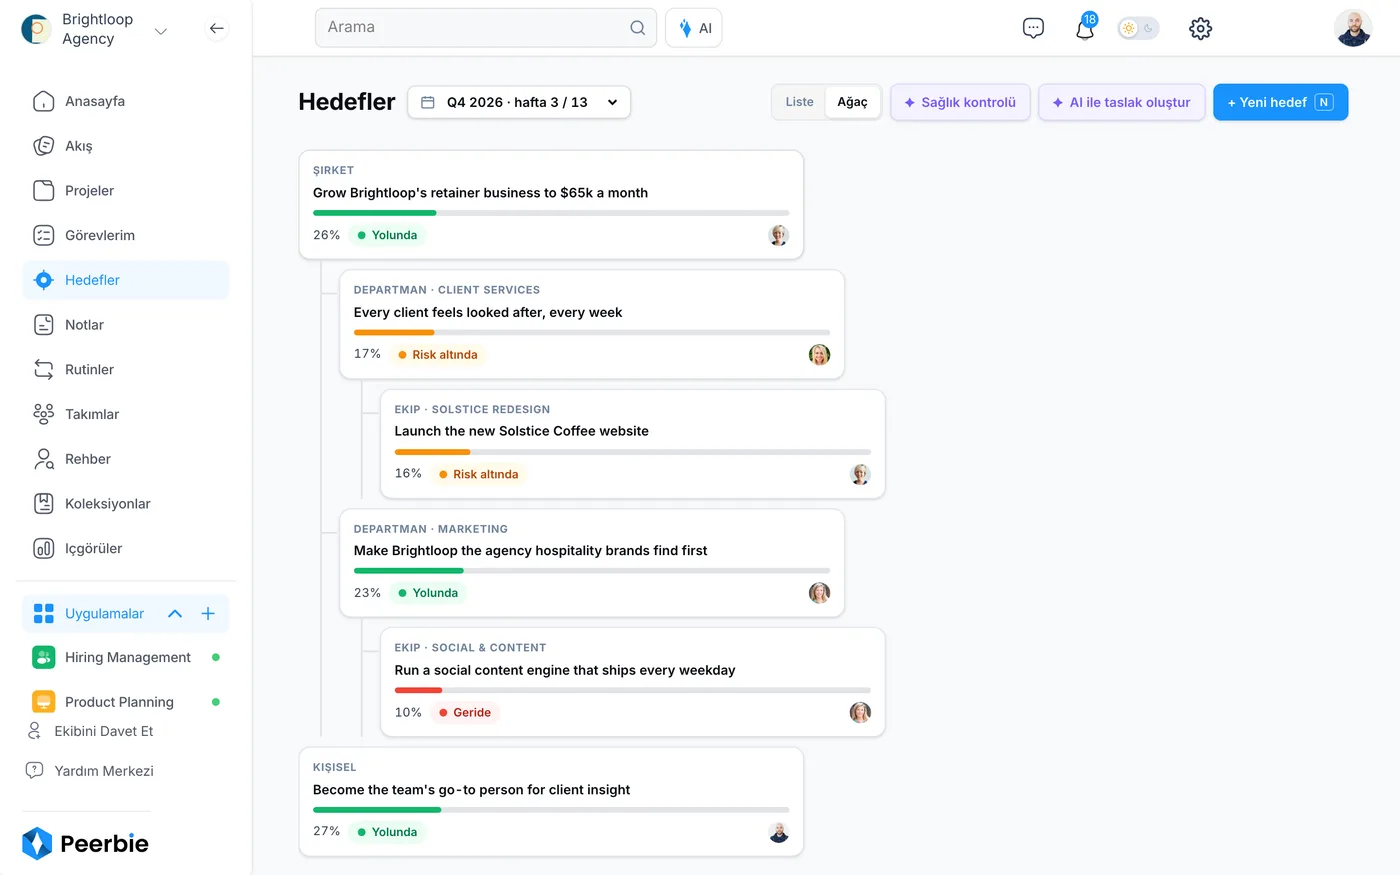Open Hiring Management app
This screenshot has width=1400, height=875.
click(126, 657)
